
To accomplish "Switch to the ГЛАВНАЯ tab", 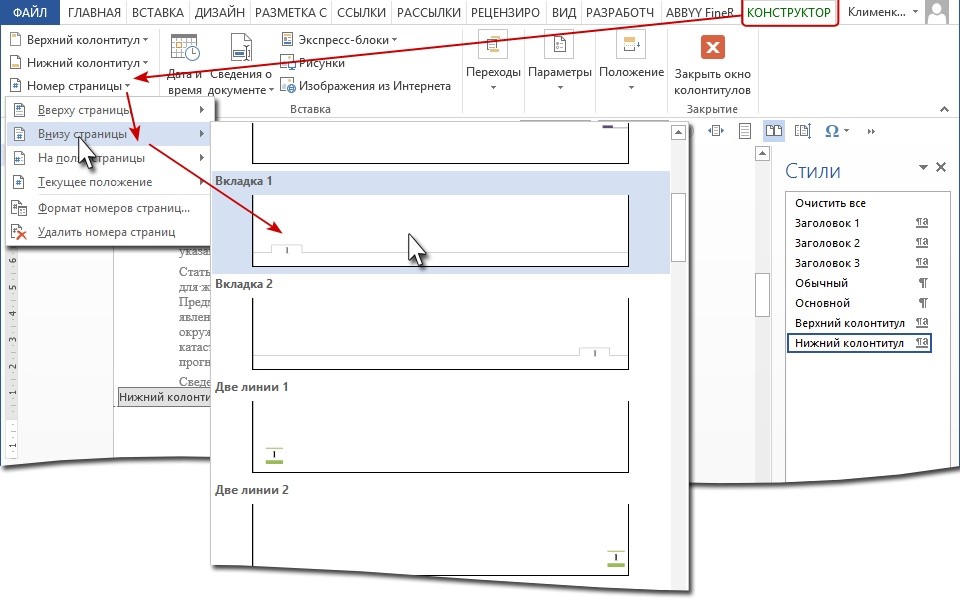I will coord(94,12).
